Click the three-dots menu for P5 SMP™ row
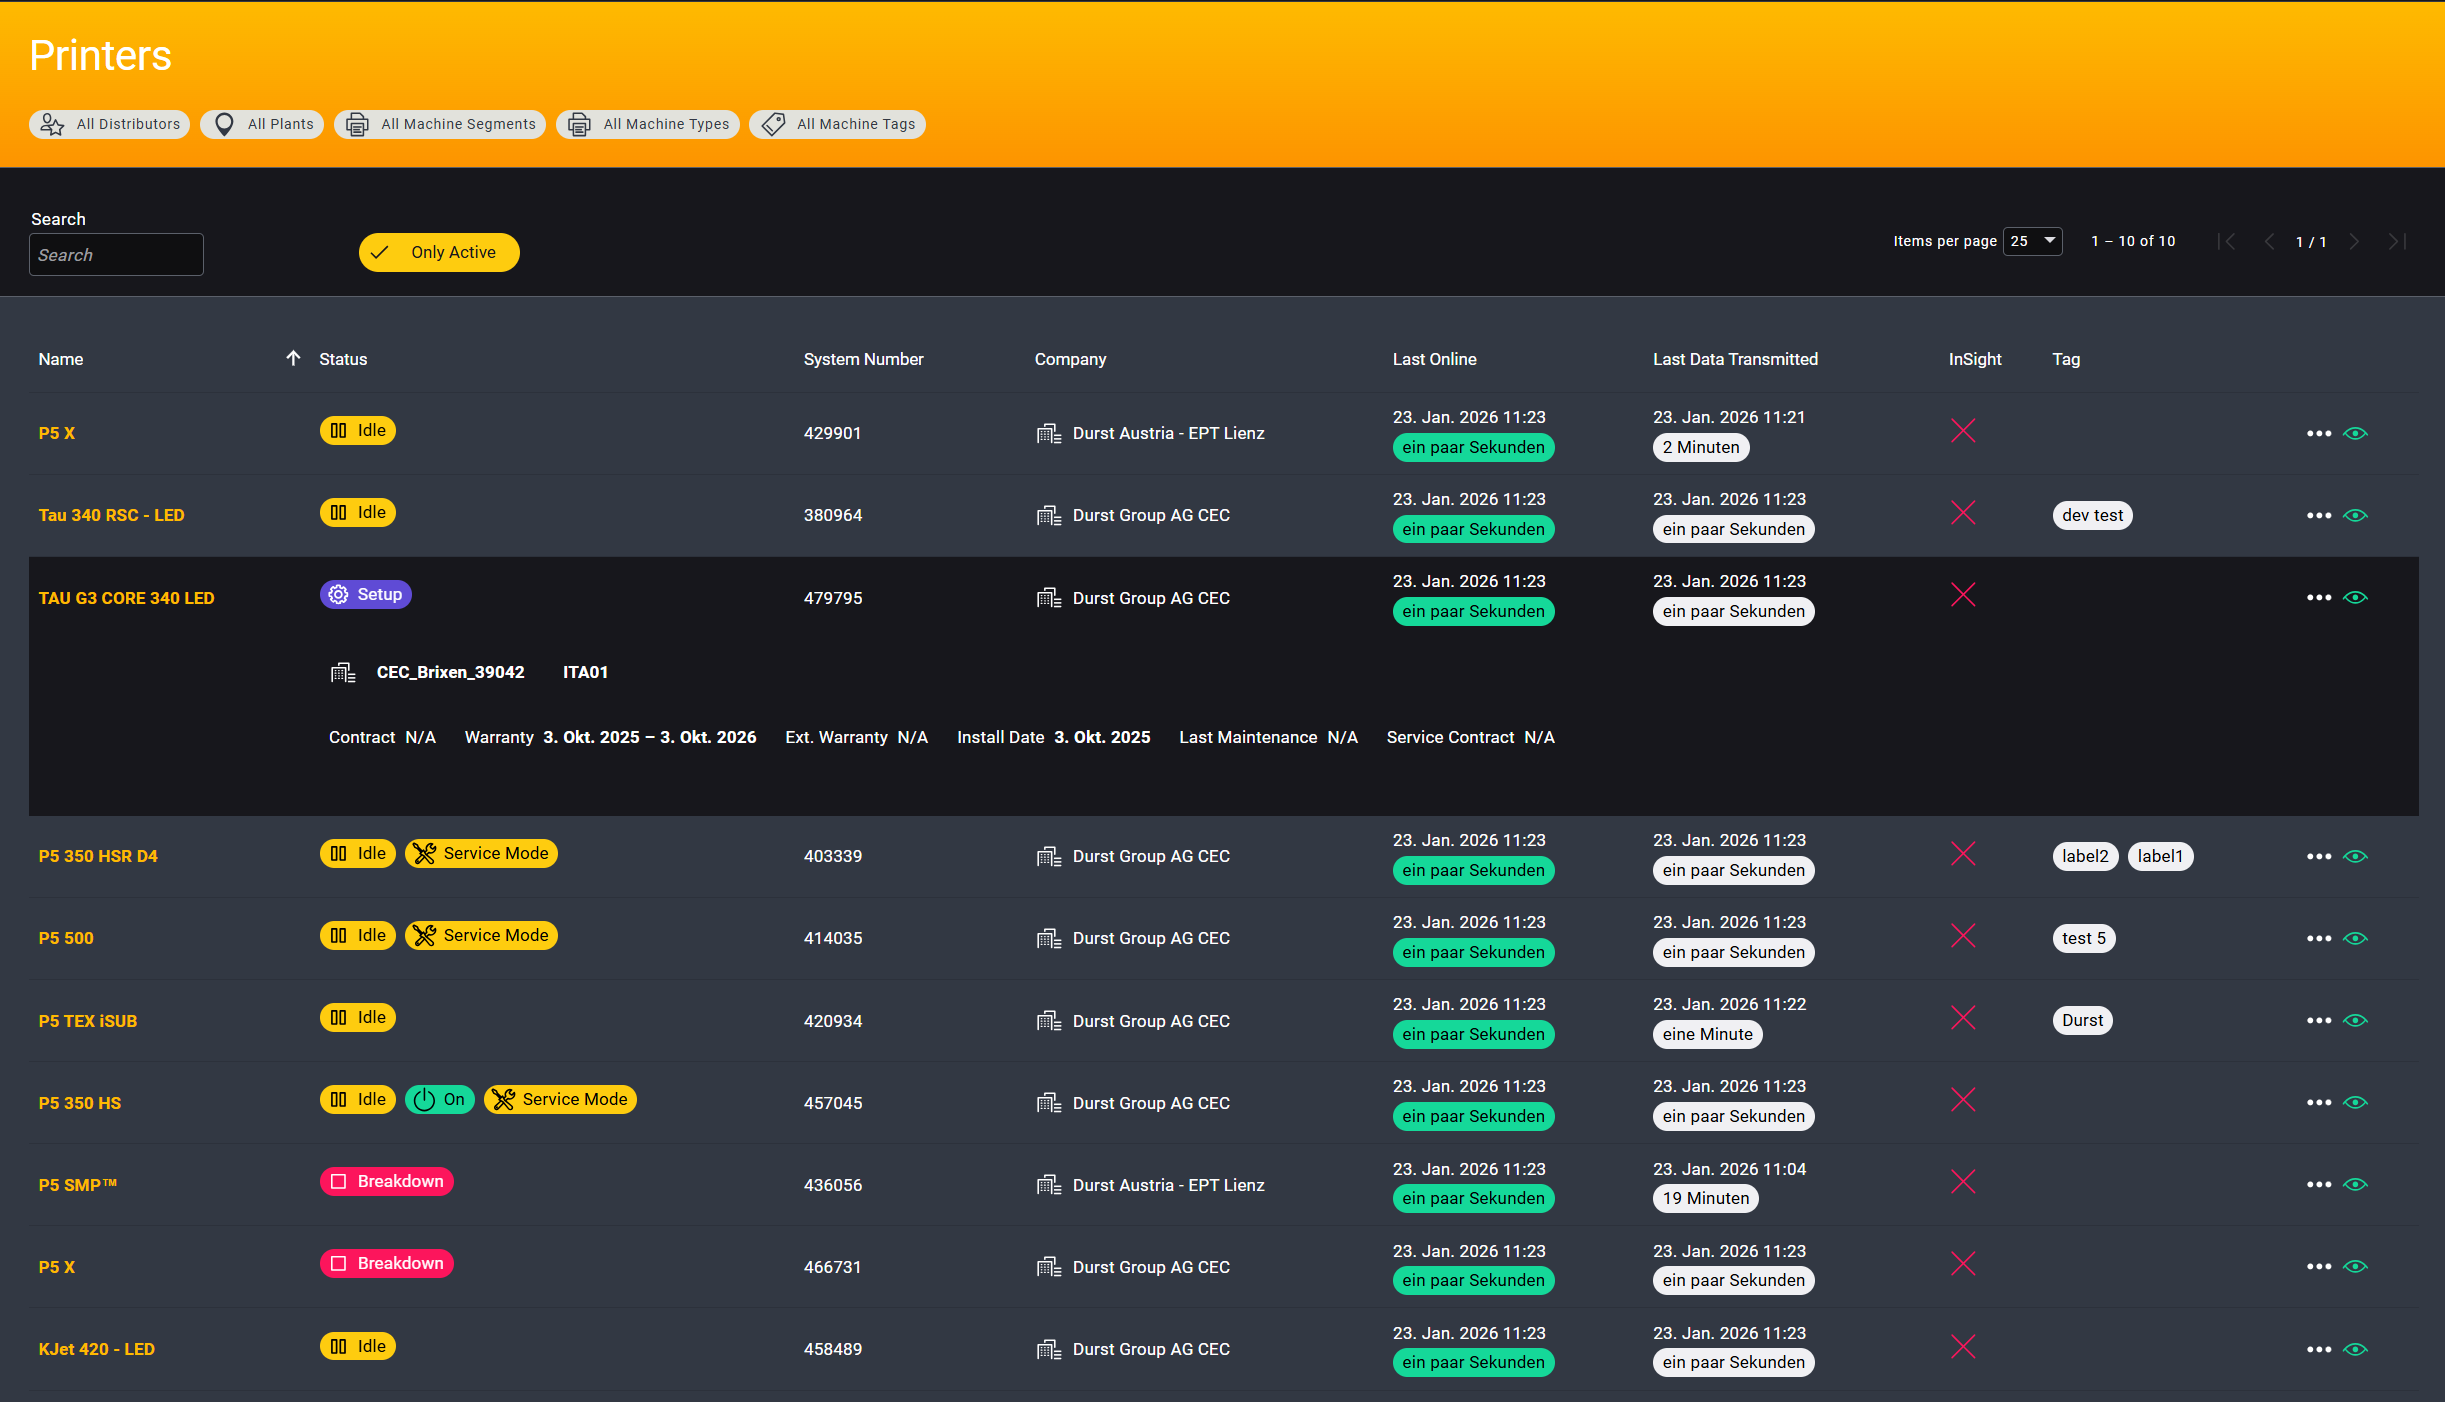 pos(2318,1185)
